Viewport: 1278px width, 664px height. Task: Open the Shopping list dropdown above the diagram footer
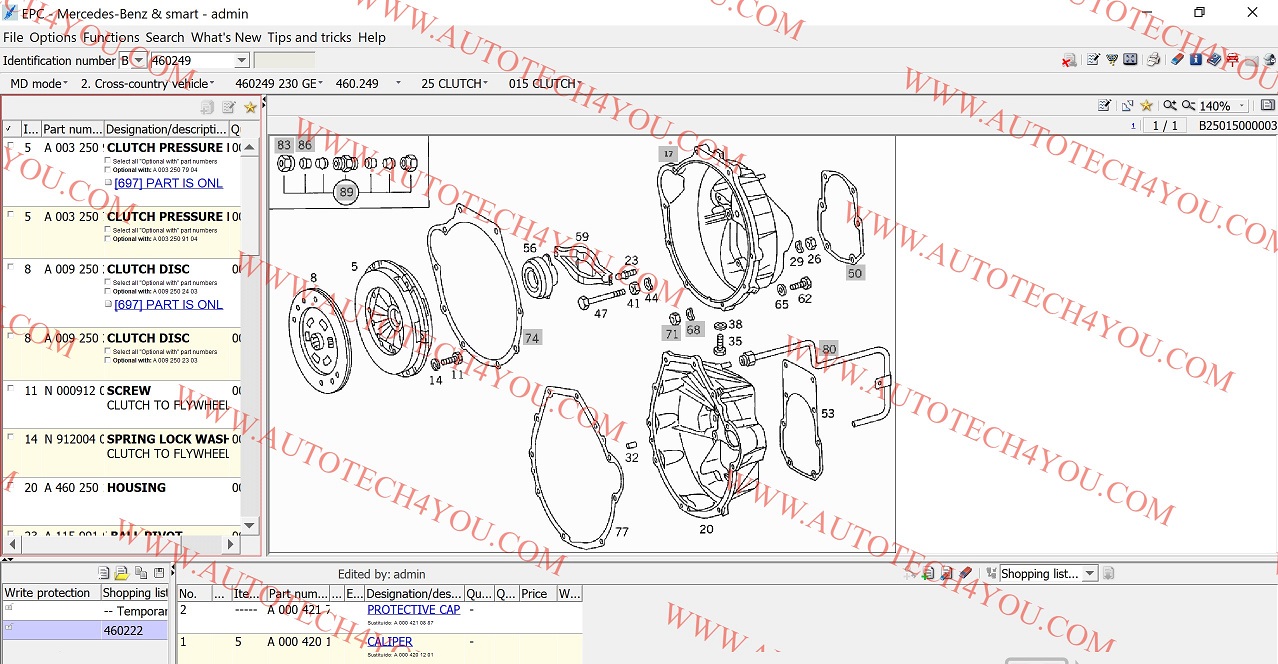(x=1090, y=574)
